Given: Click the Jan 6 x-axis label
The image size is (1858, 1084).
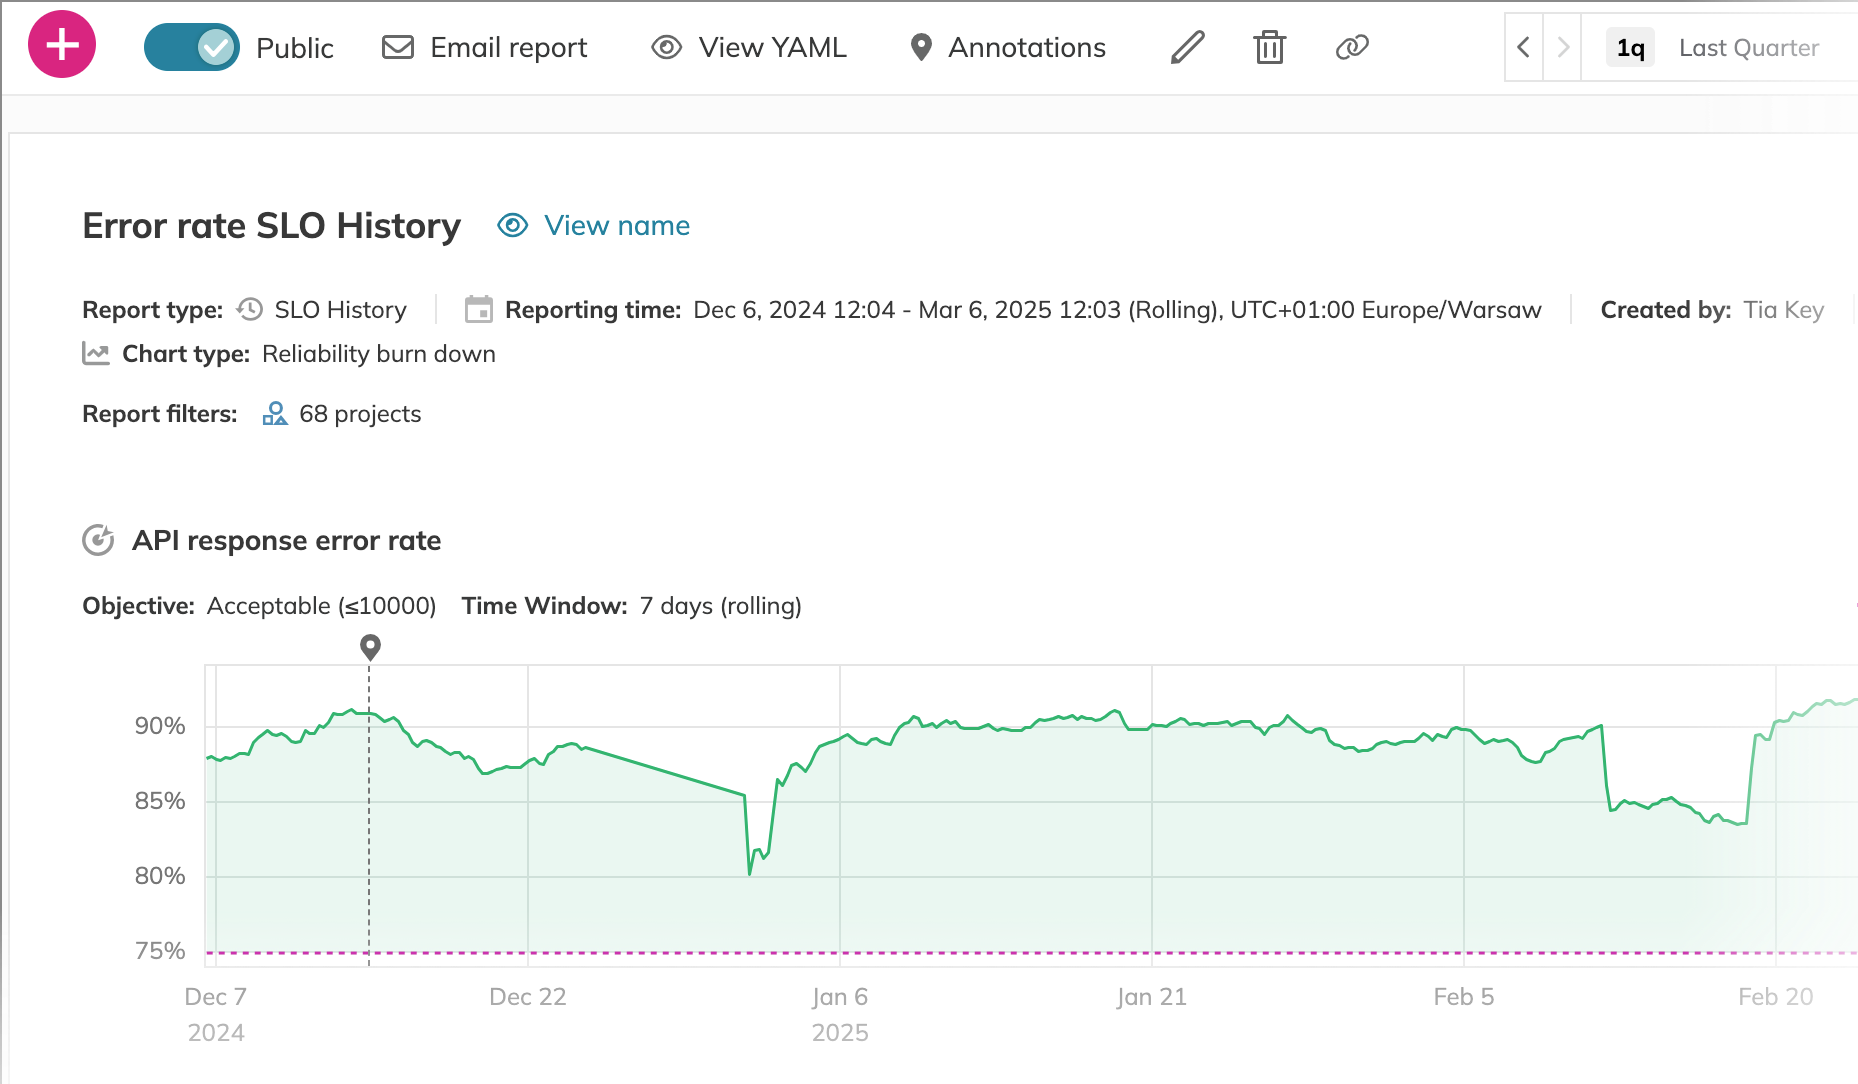Looking at the screenshot, I should click(x=840, y=997).
